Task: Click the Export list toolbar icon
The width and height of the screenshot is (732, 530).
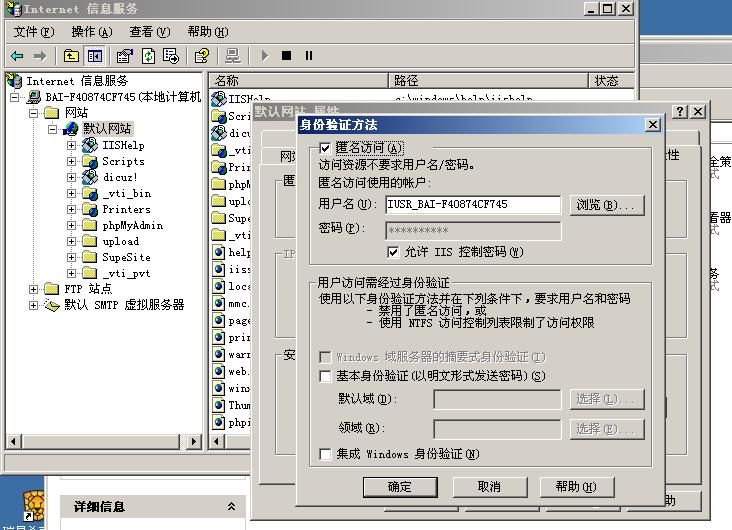Action: click(171, 56)
